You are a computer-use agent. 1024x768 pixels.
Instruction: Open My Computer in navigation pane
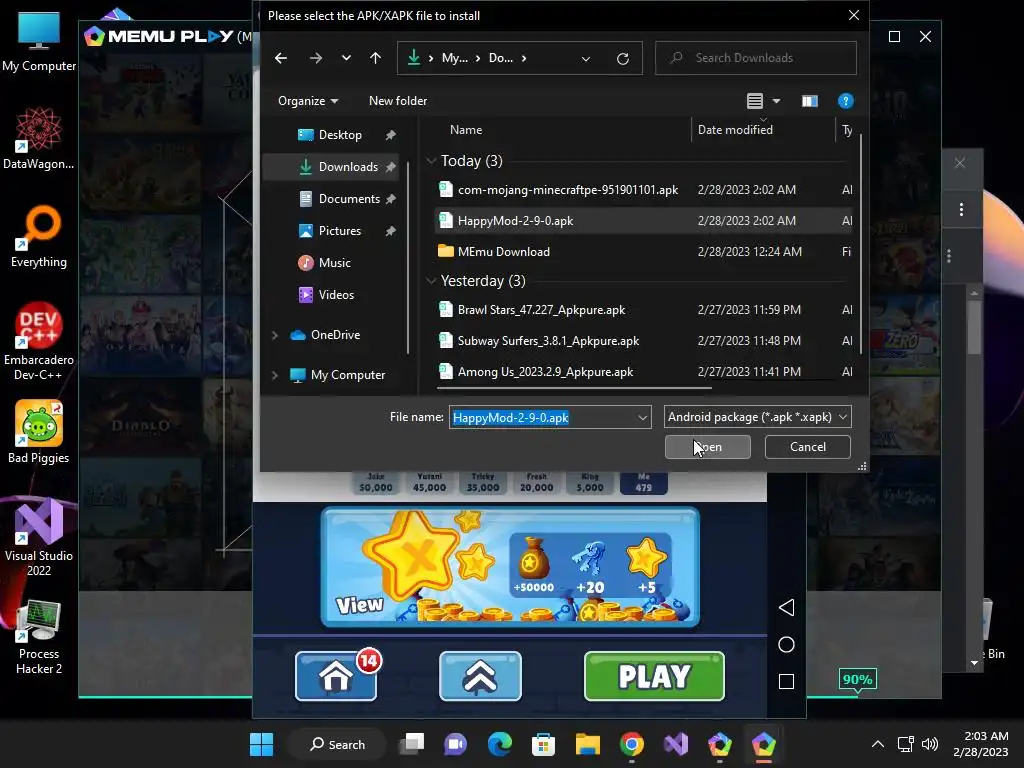coord(347,376)
